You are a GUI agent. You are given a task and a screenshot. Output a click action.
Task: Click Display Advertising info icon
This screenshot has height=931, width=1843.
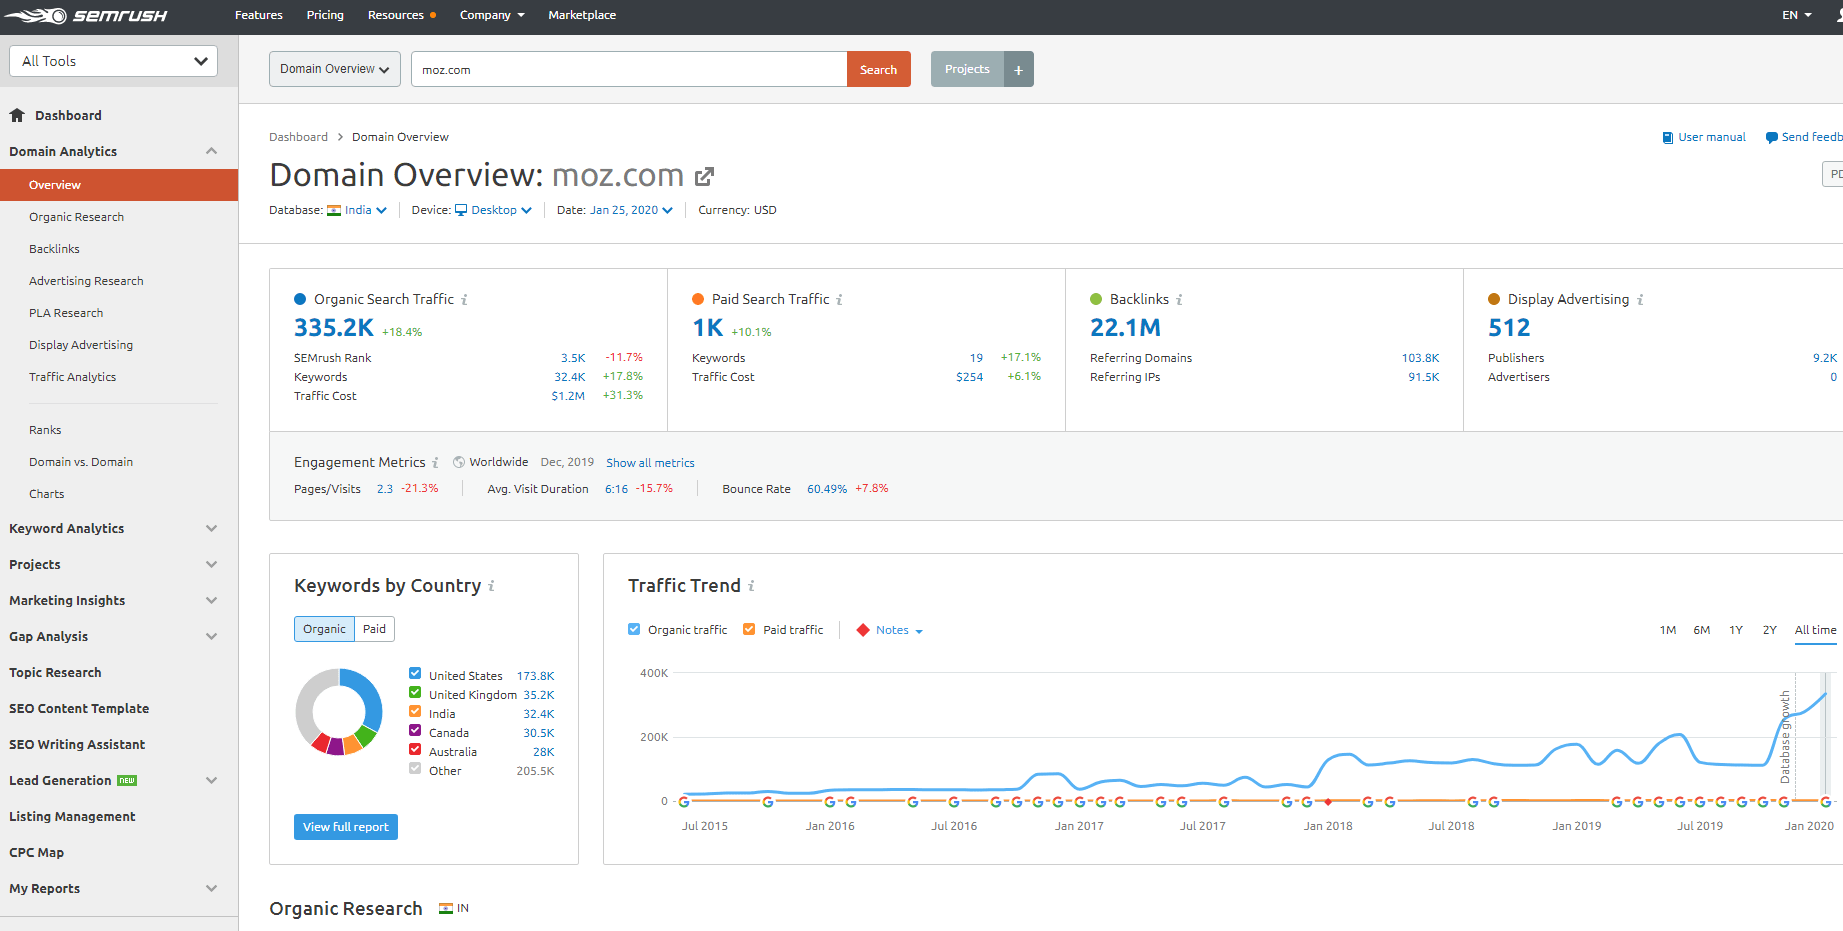tap(1640, 300)
